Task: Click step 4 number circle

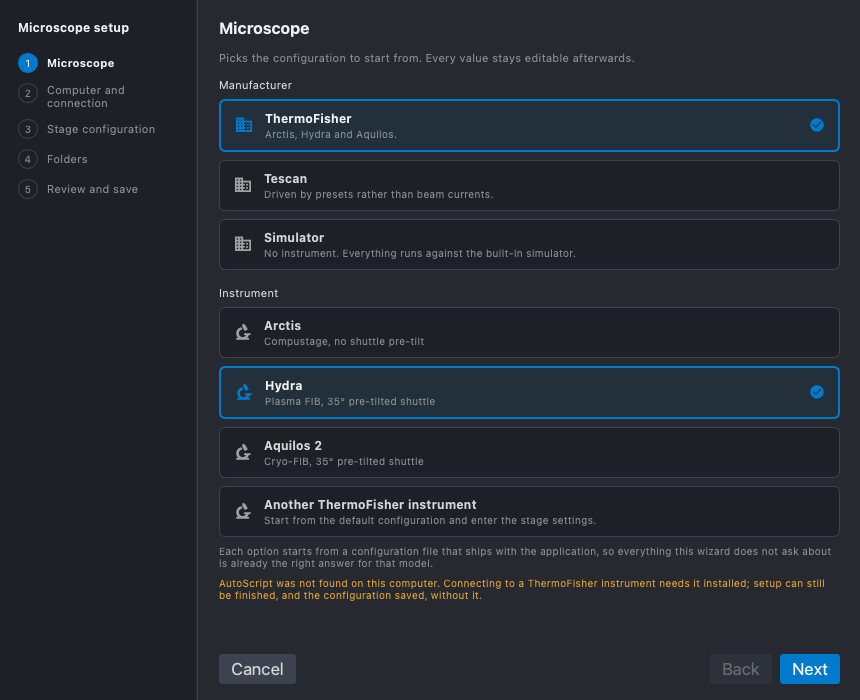Action: (28, 159)
